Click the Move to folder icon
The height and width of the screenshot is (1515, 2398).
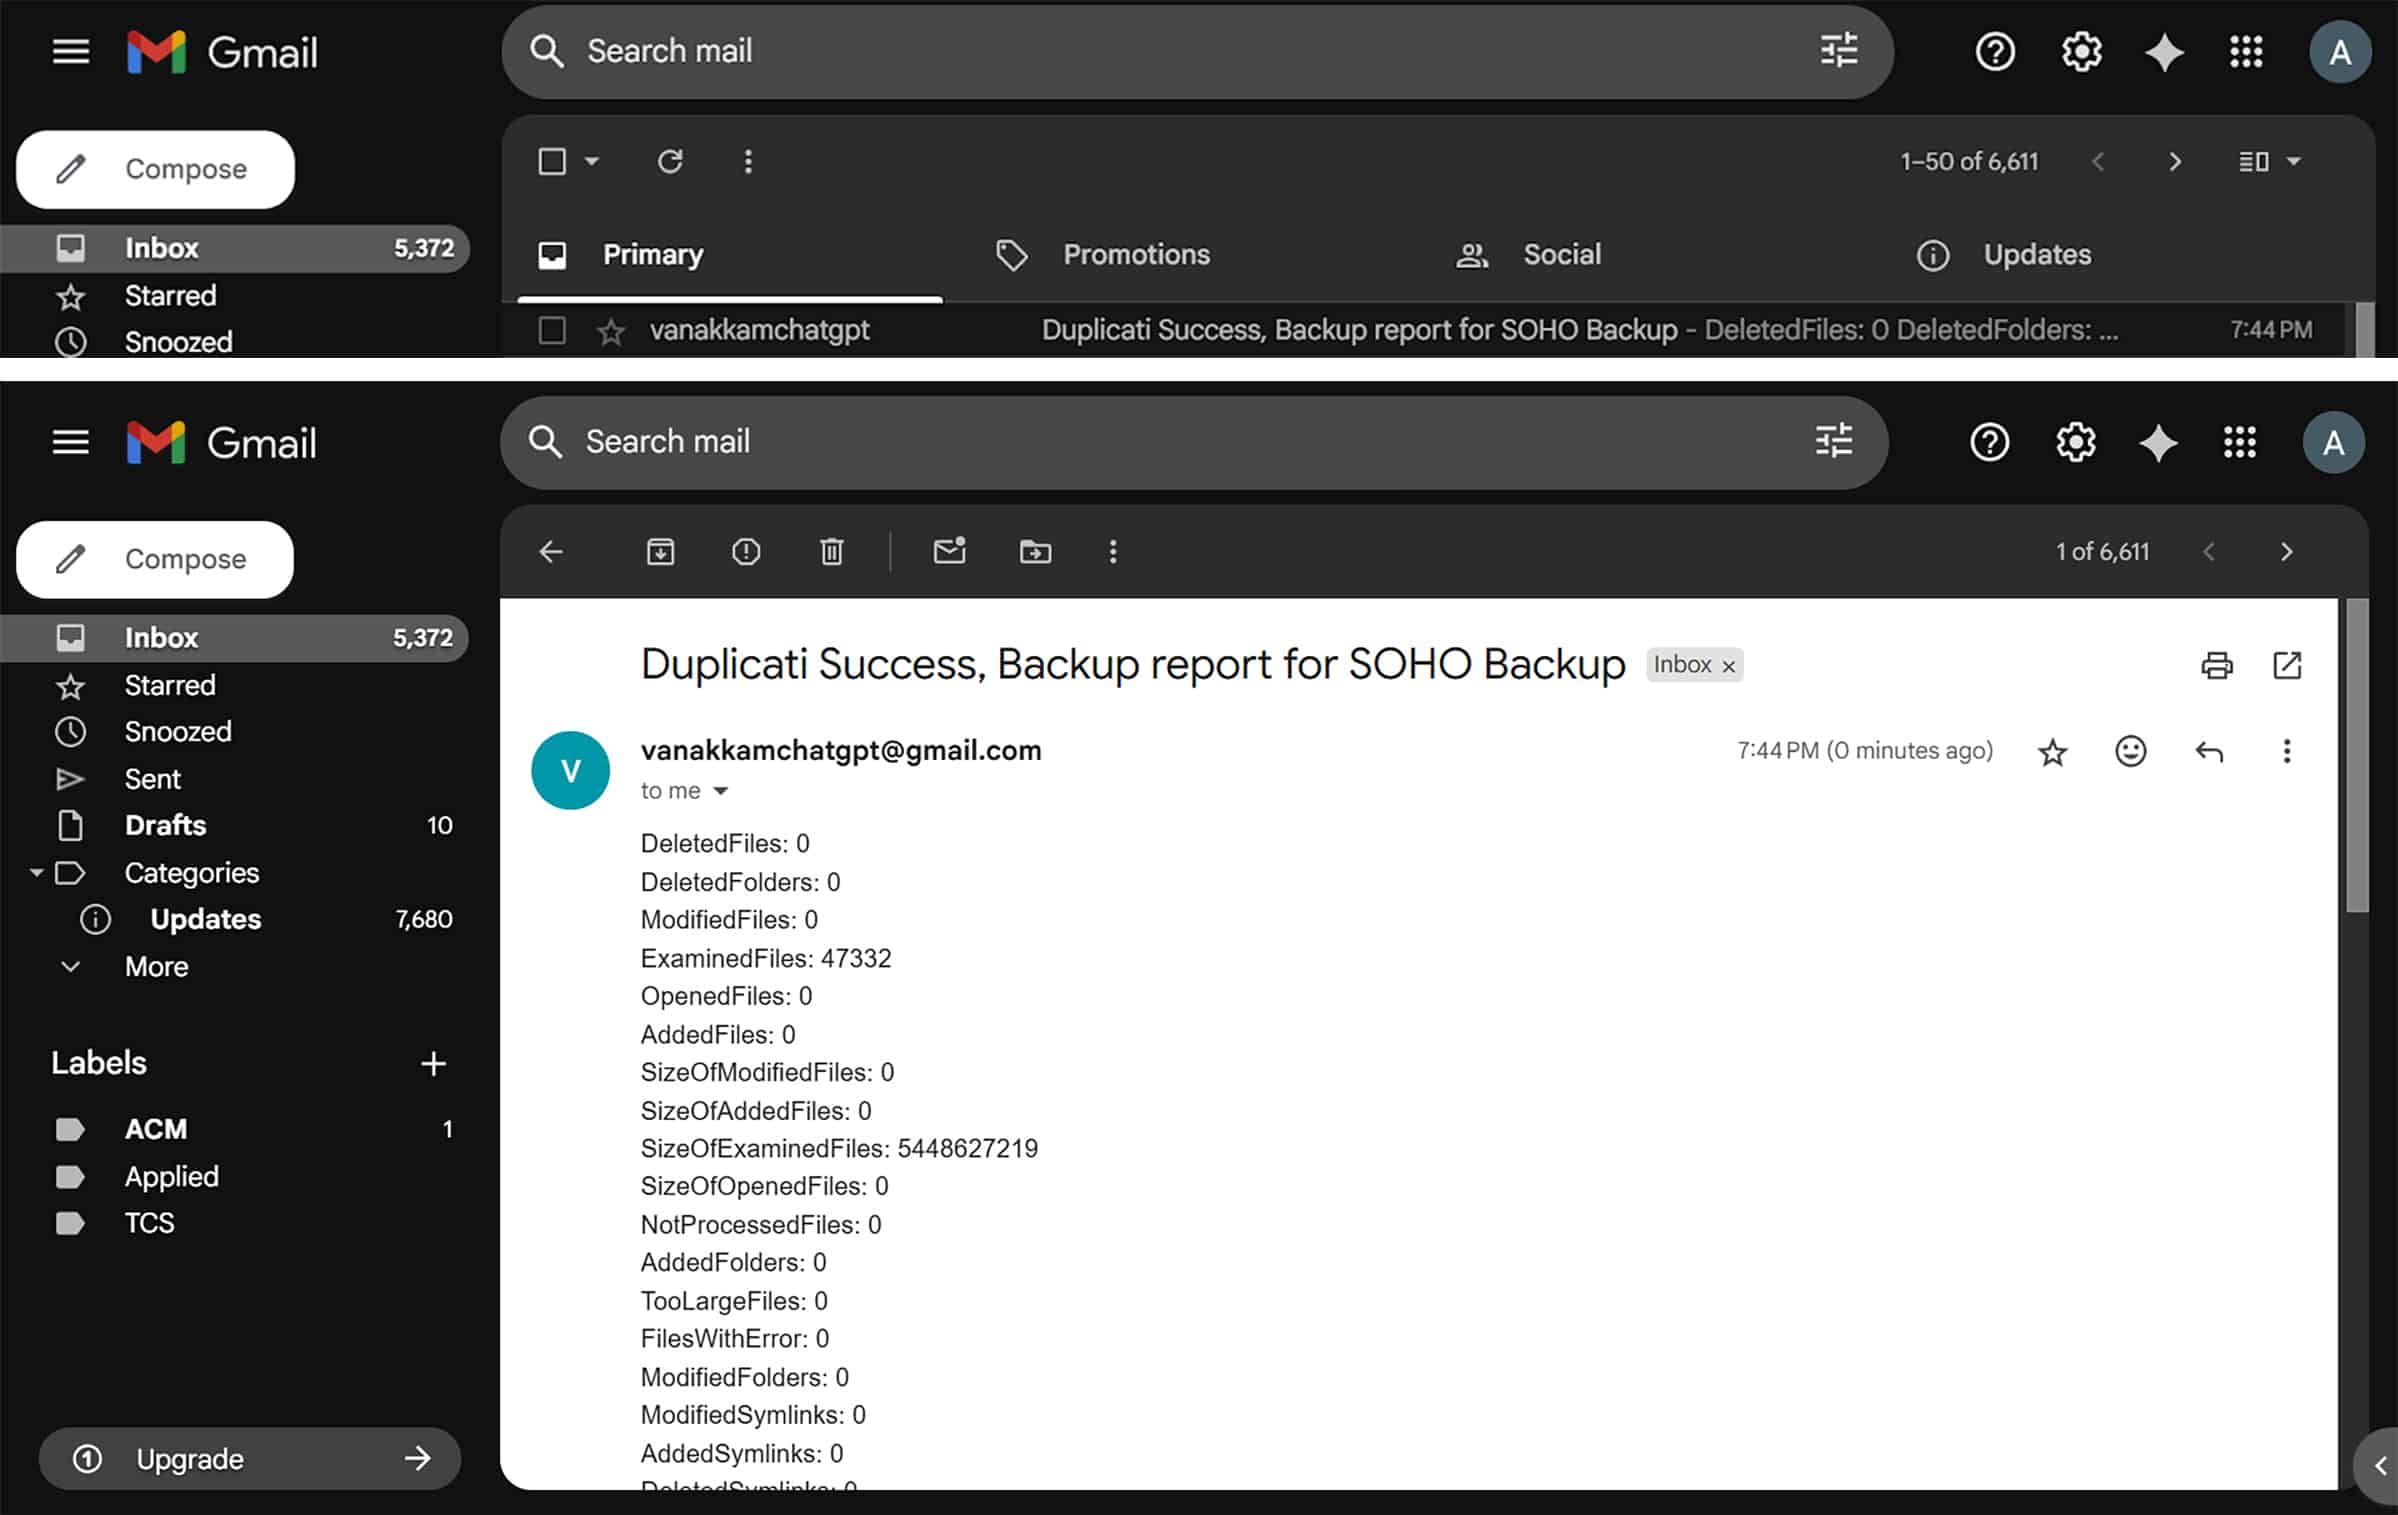(x=1035, y=551)
